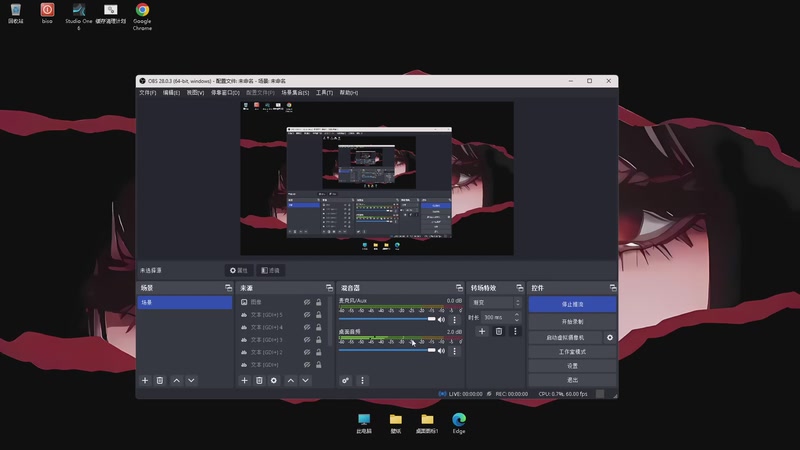This screenshot has width=800, height=450.
Task: Click the 工作室模式 button
Action: [572, 352]
